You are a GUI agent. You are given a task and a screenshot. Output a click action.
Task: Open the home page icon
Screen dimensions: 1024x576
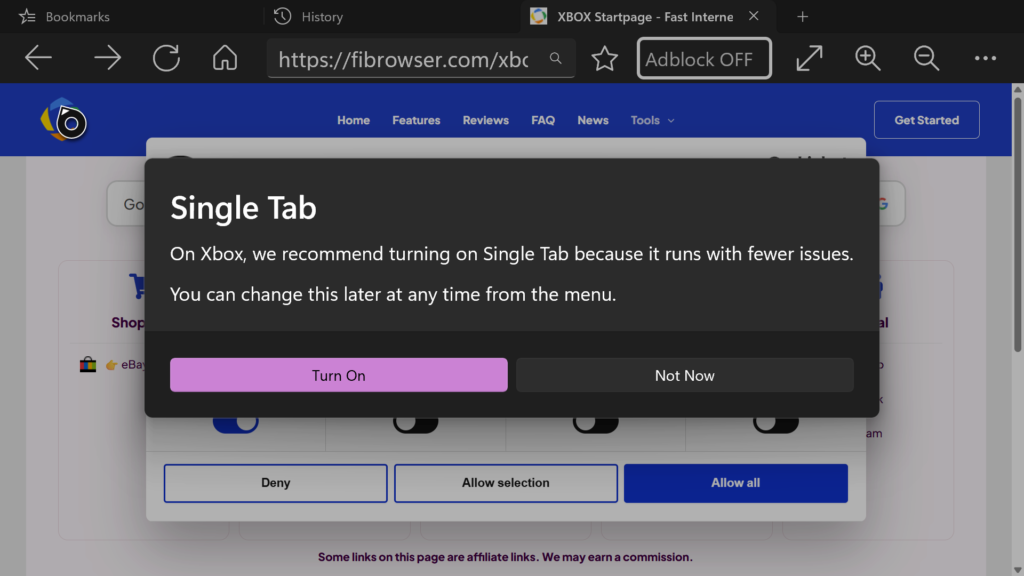click(225, 58)
